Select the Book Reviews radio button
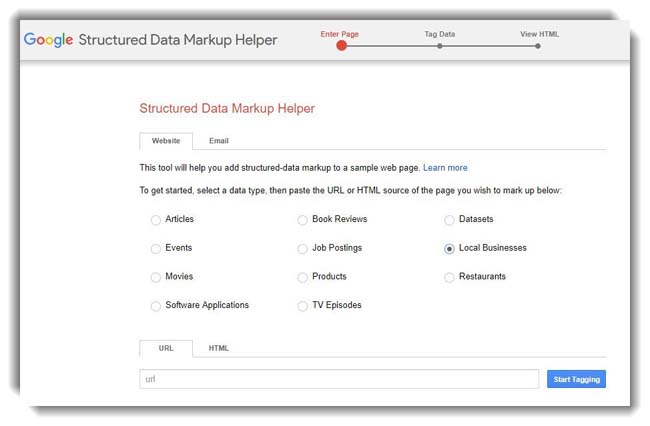The image size is (650, 426). (303, 220)
